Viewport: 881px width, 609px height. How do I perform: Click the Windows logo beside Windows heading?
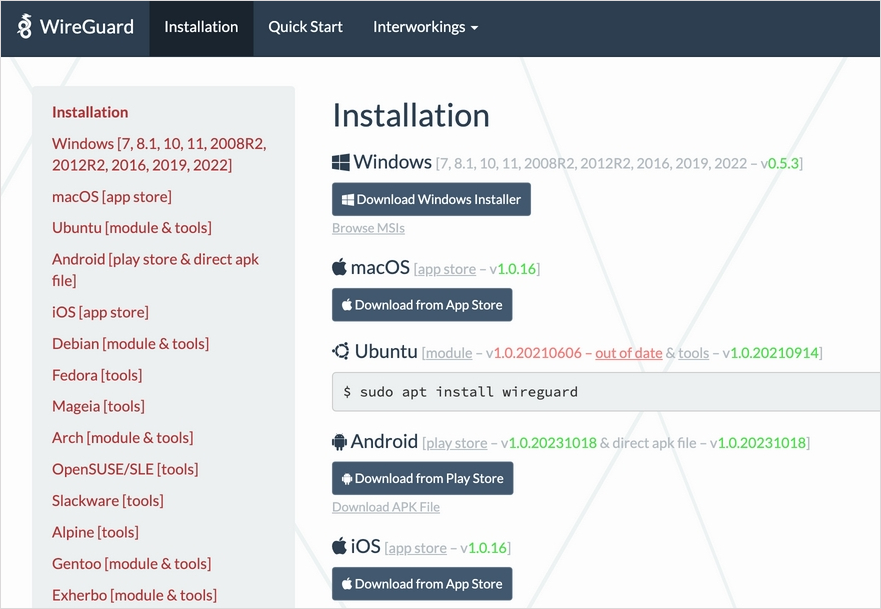tap(340, 162)
